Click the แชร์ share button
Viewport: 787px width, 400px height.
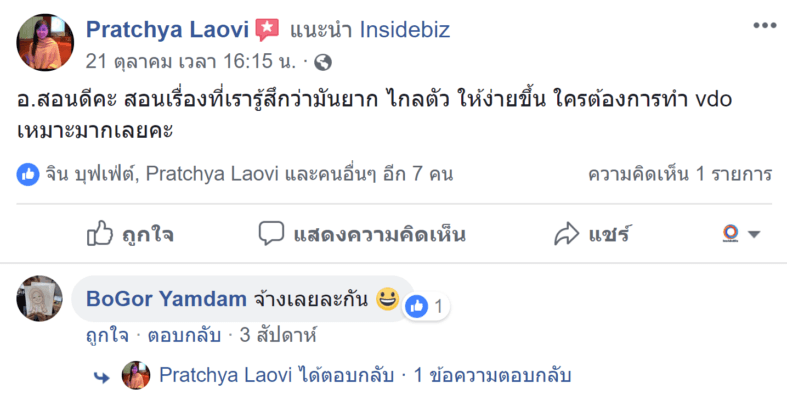tap(593, 234)
